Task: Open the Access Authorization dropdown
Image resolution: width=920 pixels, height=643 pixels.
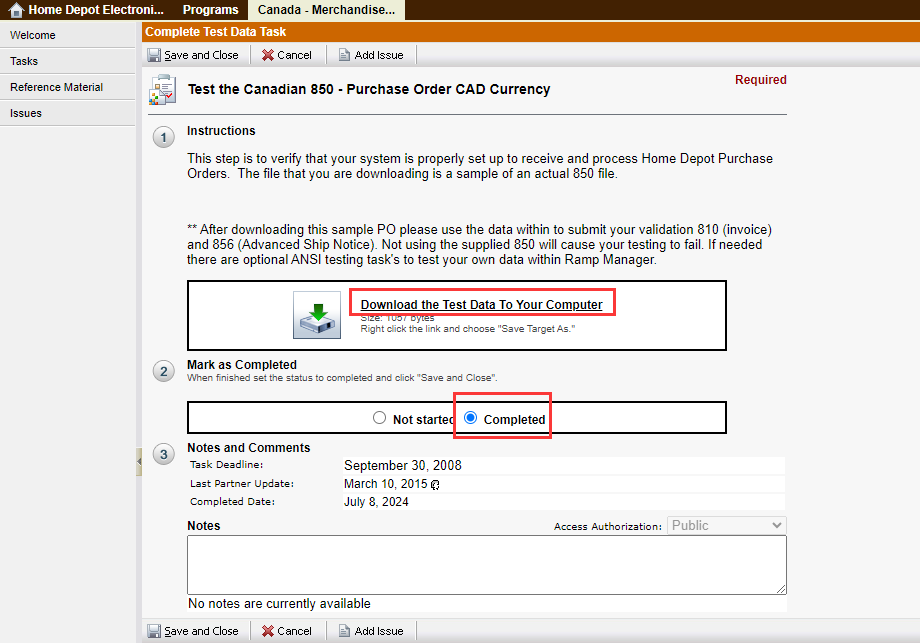Action: tap(726, 526)
